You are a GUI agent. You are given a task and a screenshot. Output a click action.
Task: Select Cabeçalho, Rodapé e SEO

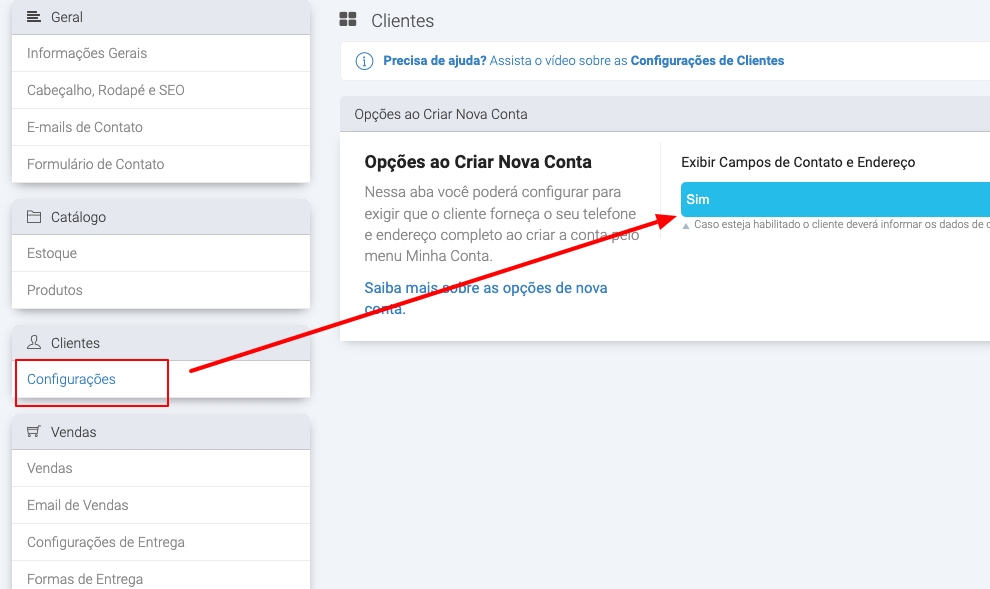point(106,90)
